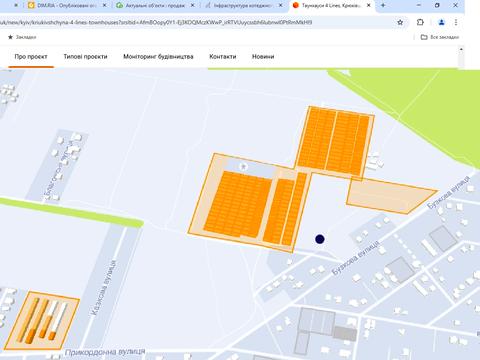Image resolution: width=480 pixels, height=360 pixels.
Task: Click the Казкова вулиця street label
Action: pos(104,287)
